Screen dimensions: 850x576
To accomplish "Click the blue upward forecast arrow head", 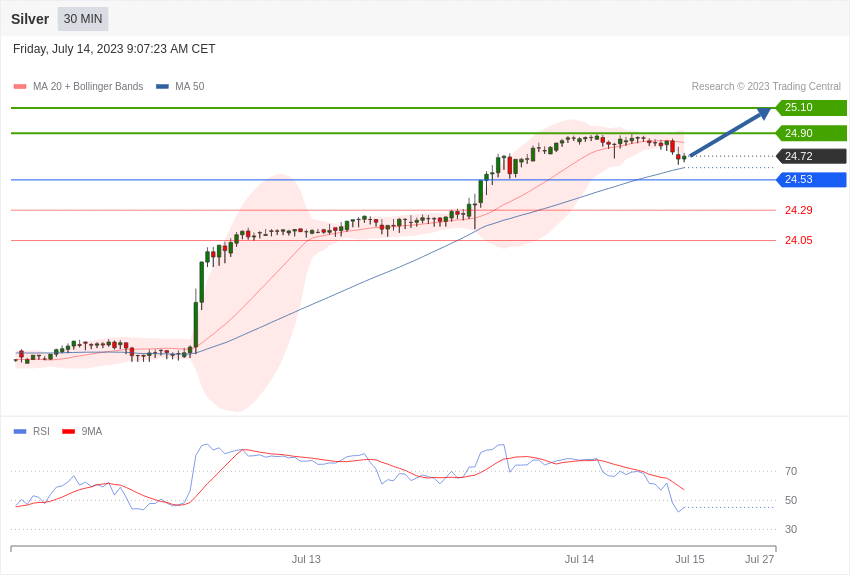I will 764,113.
